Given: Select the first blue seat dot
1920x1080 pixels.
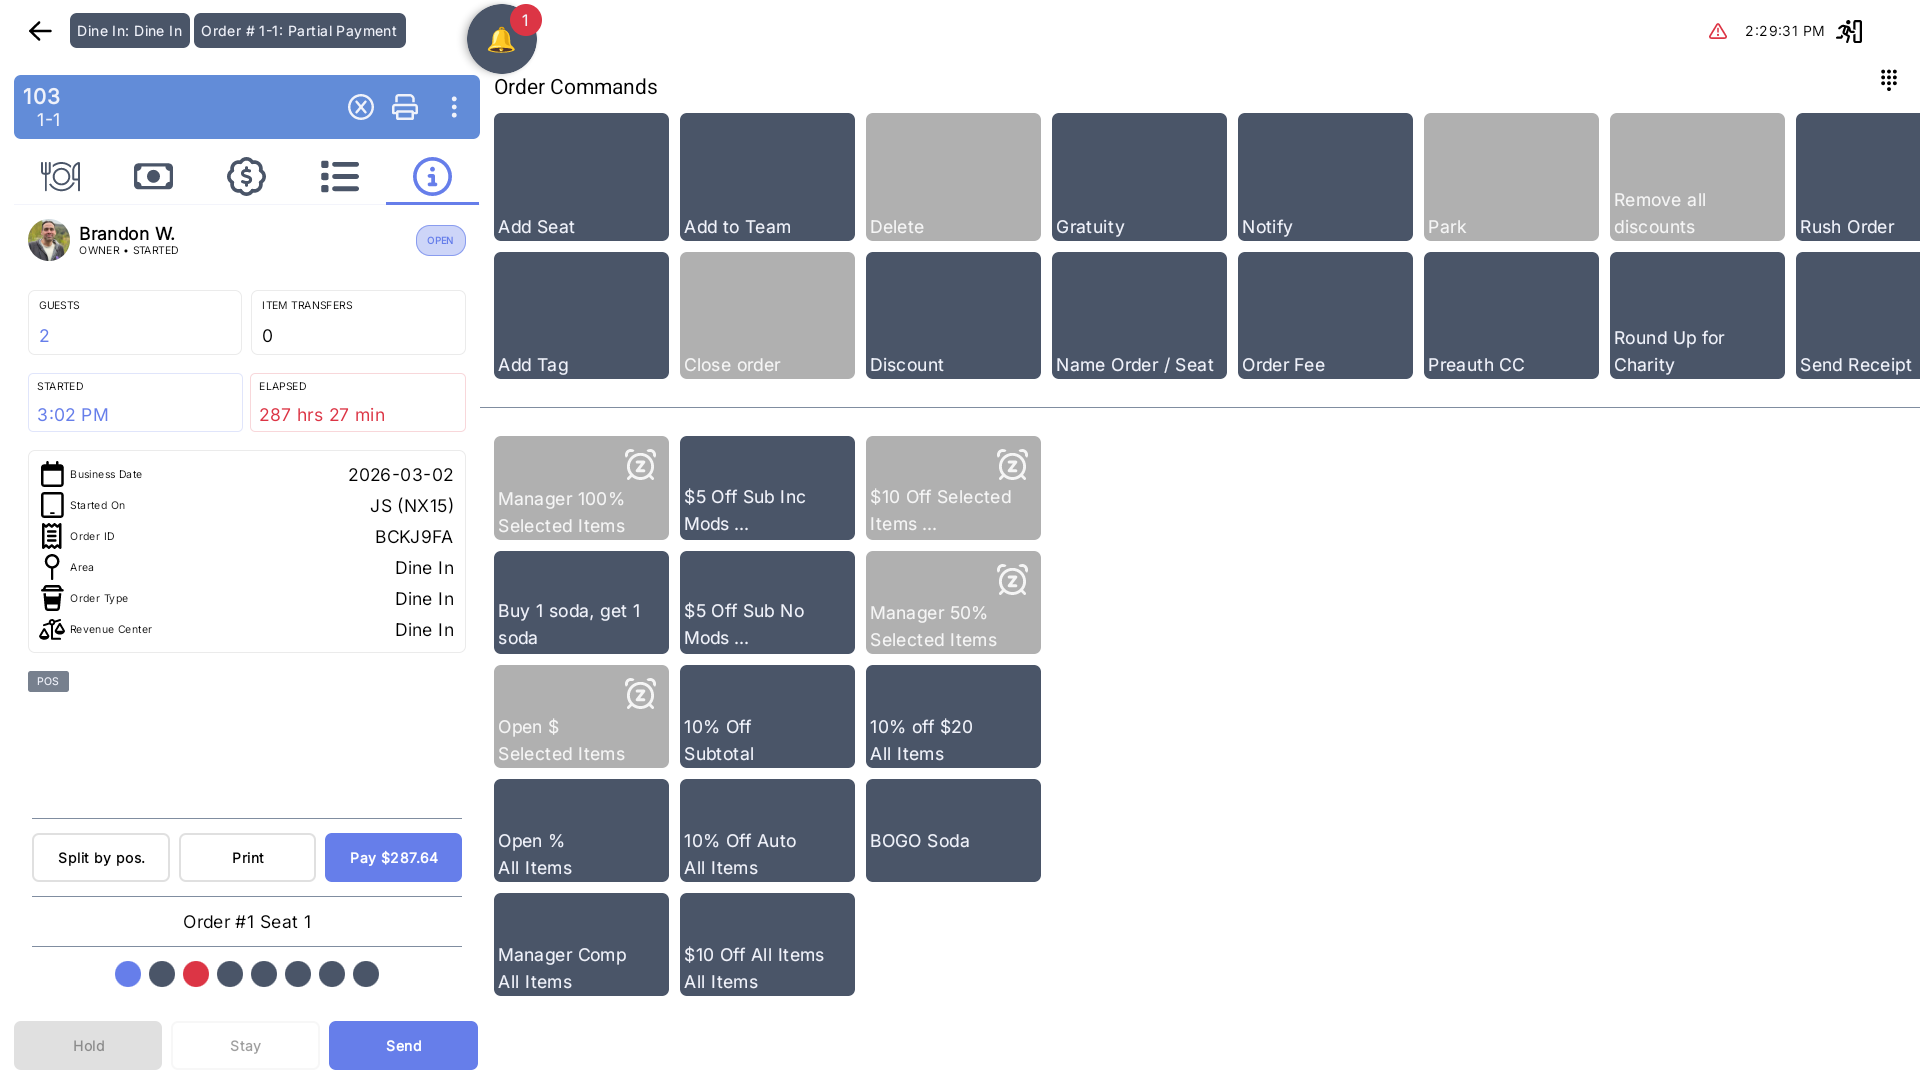Looking at the screenshot, I should (x=128, y=974).
